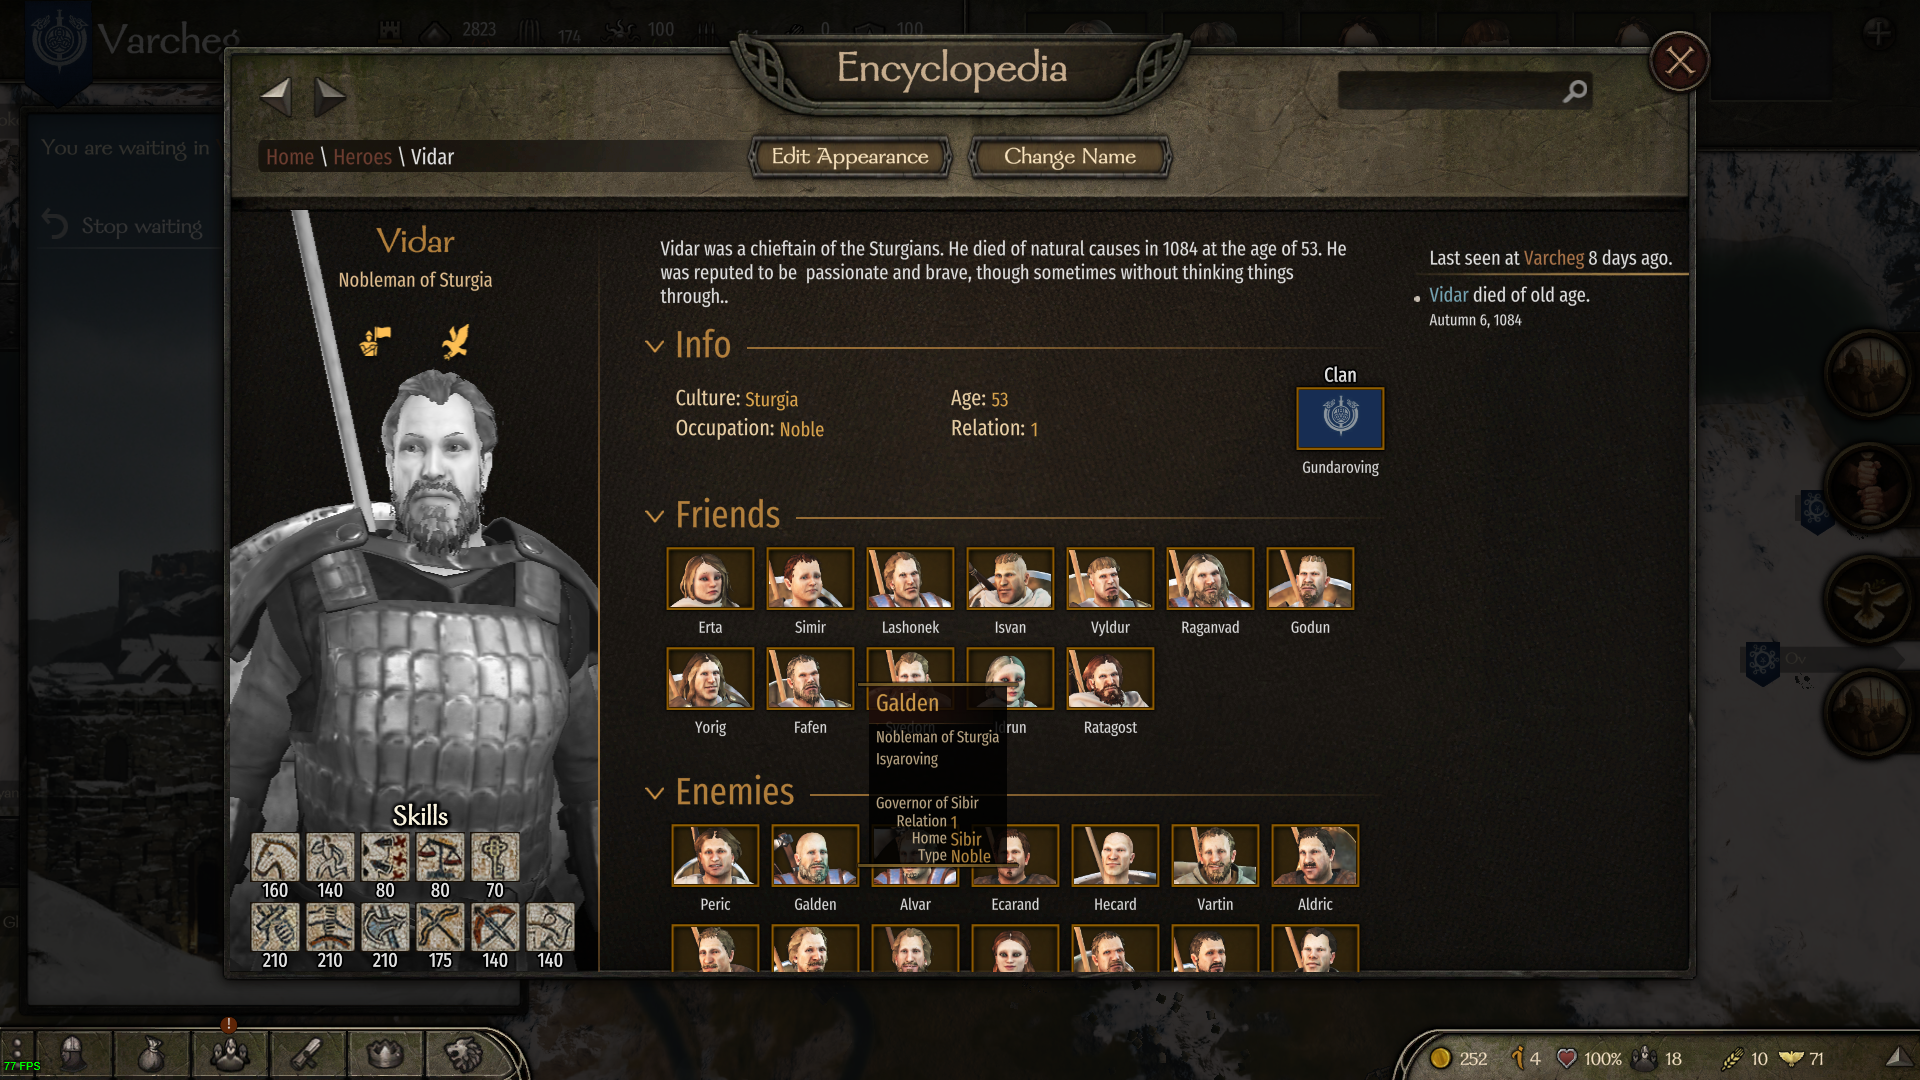Open the helmet character icon in the bottom bar
The image size is (1920, 1080).
[x=72, y=1054]
